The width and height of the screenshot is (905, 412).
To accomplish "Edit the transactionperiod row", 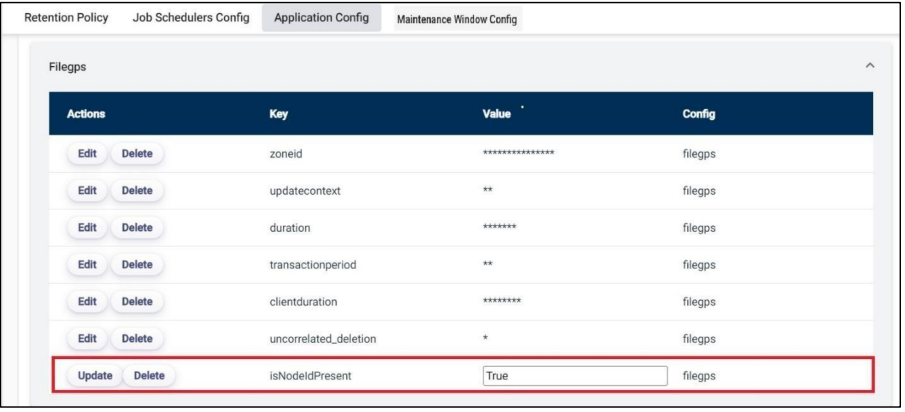I will 87,265.
